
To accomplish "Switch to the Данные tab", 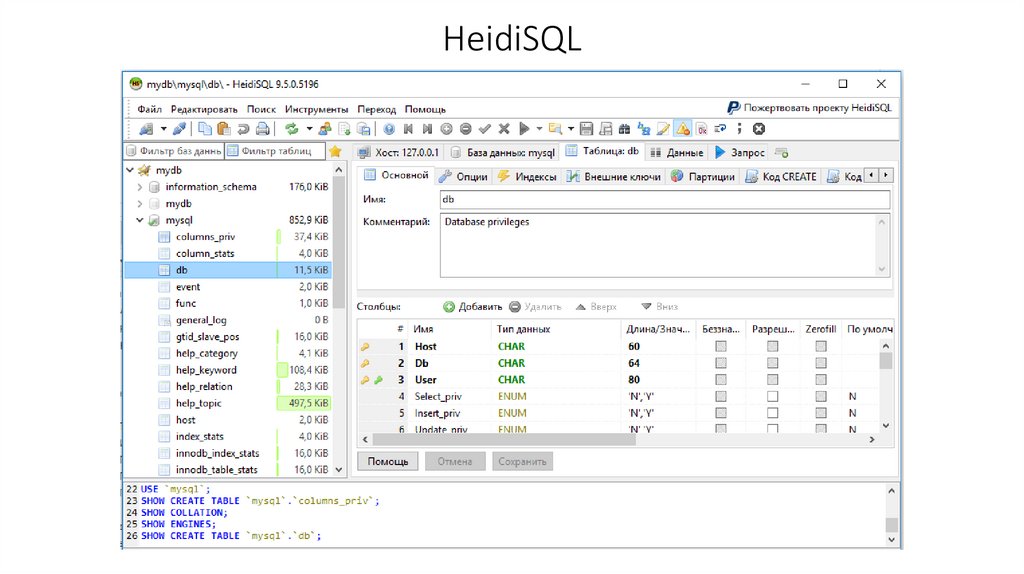I will pyautogui.click(x=677, y=152).
